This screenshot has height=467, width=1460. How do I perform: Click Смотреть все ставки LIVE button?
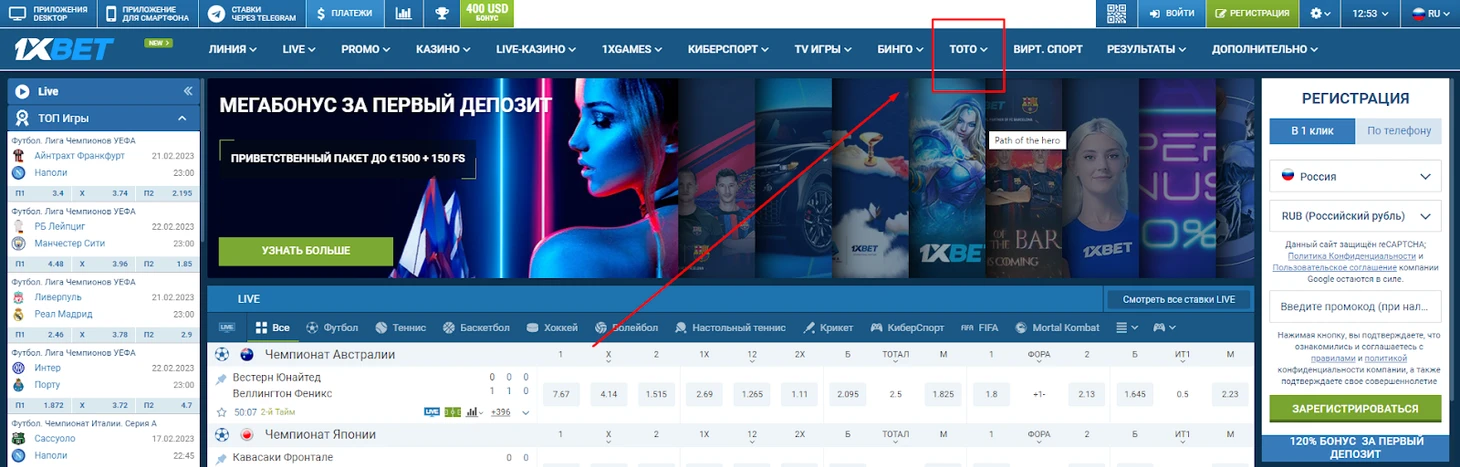coord(1178,299)
